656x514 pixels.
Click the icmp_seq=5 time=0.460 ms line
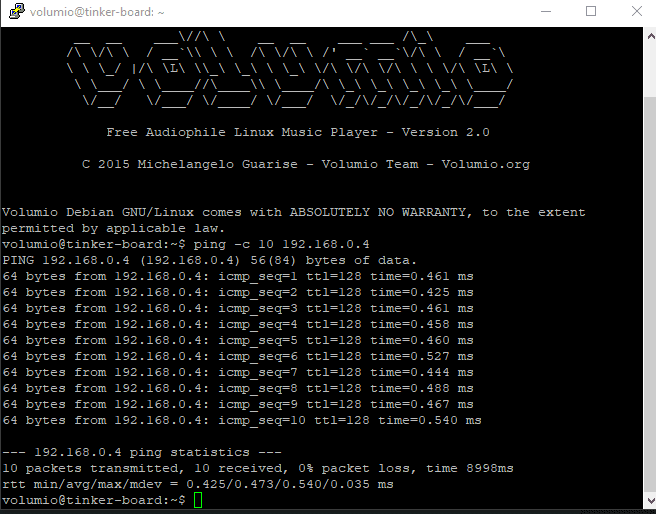(238, 340)
